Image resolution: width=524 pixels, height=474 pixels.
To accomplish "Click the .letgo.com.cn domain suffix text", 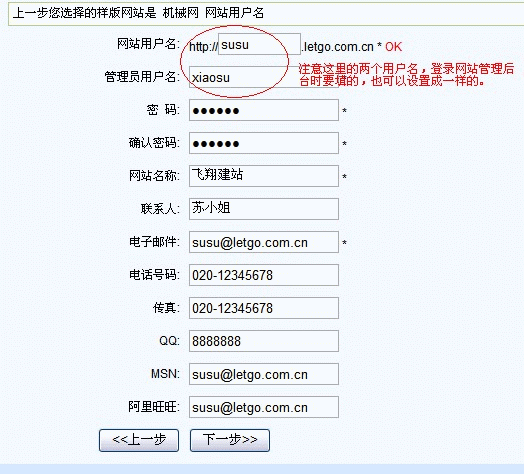I will pyautogui.click(x=338, y=47).
